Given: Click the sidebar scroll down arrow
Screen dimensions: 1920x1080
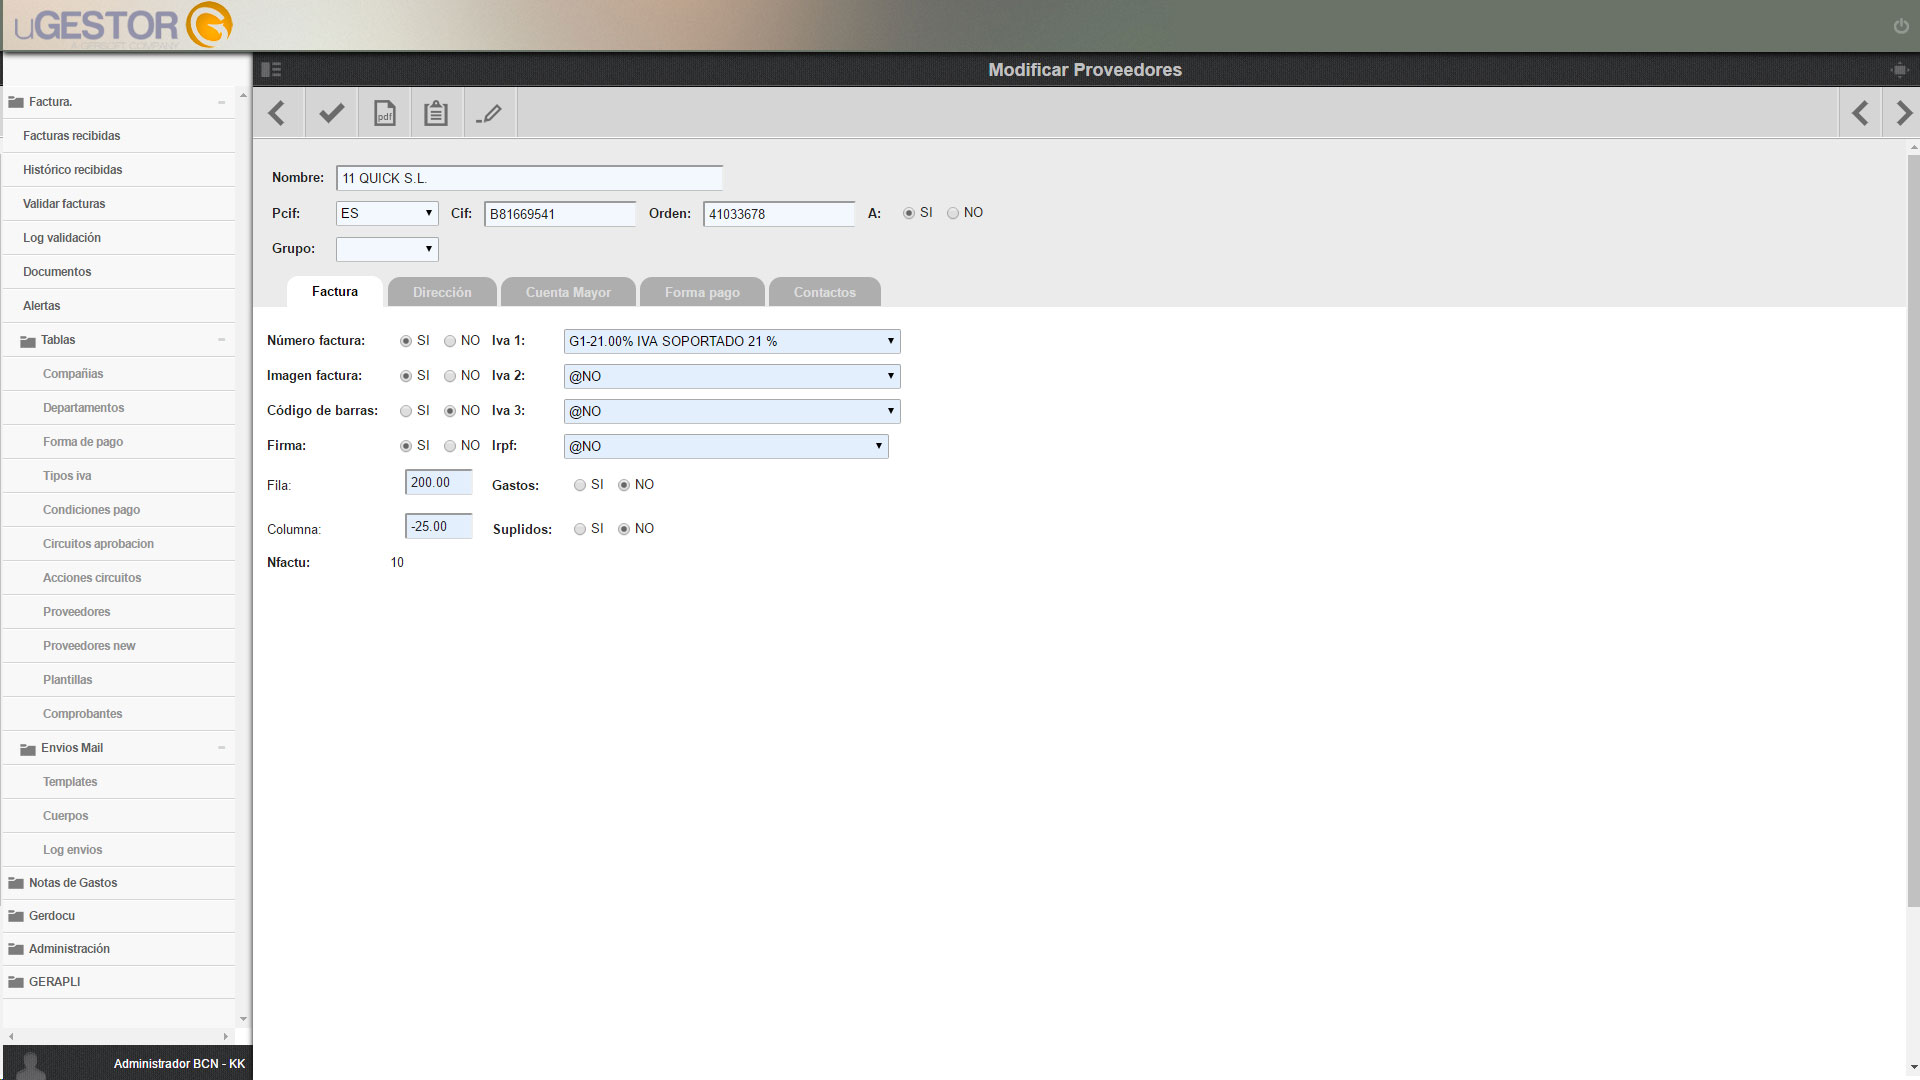Looking at the screenshot, I should [x=243, y=1019].
